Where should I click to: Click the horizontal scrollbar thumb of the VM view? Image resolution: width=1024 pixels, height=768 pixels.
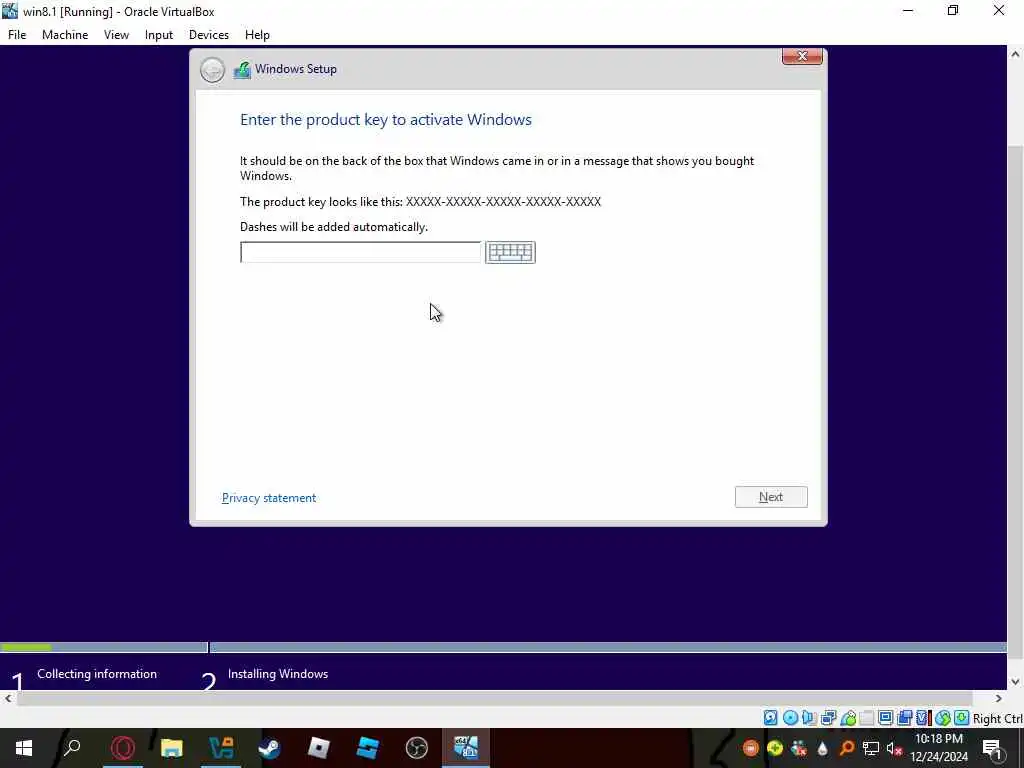coord(495,698)
